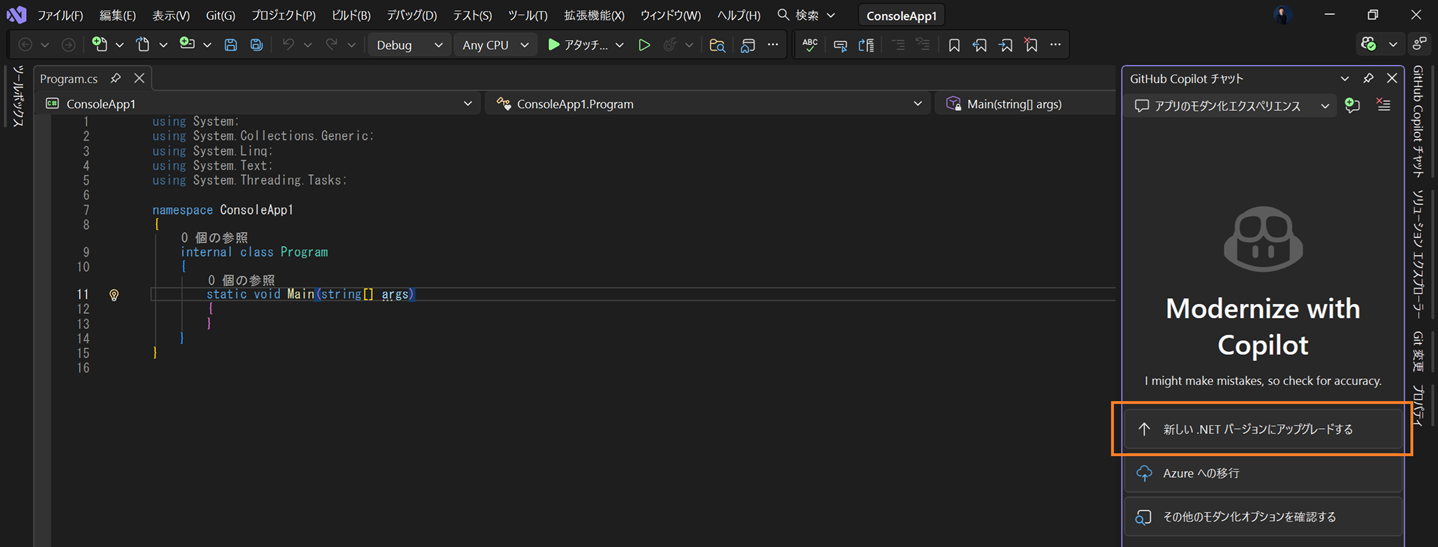The image size is (1438, 547).
Task: Click the bookmark toggle icon
Action: 954,45
